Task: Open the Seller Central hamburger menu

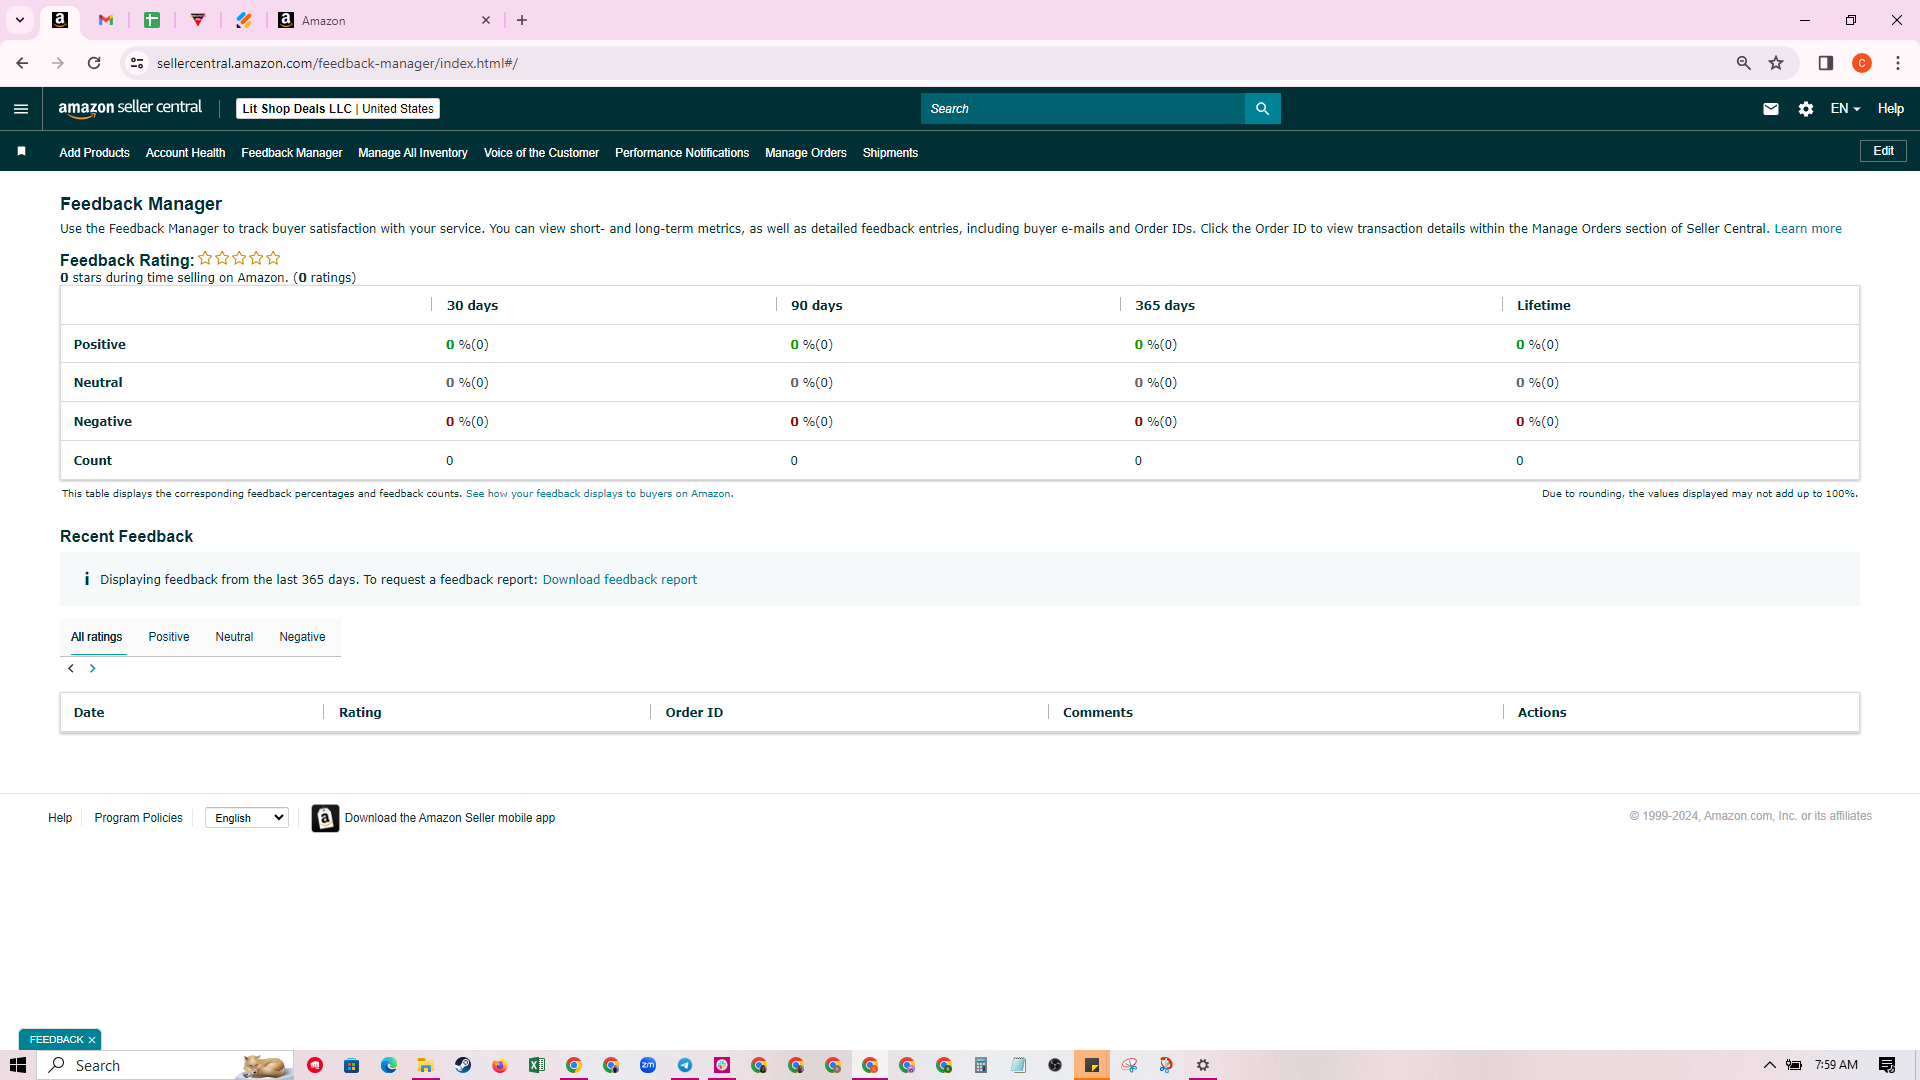Action: pyautogui.click(x=21, y=109)
